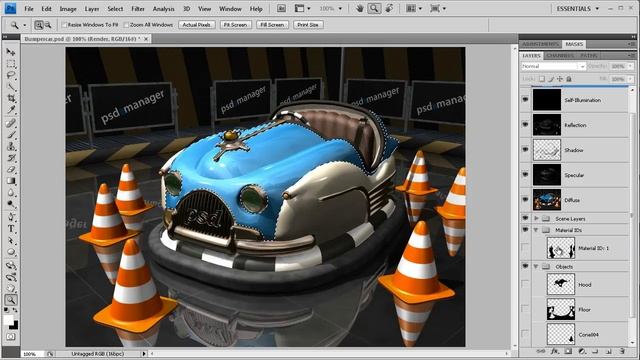The height and width of the screenshot is (360, 640).
Task: Add a layer mask
Action: coord(568,351)
